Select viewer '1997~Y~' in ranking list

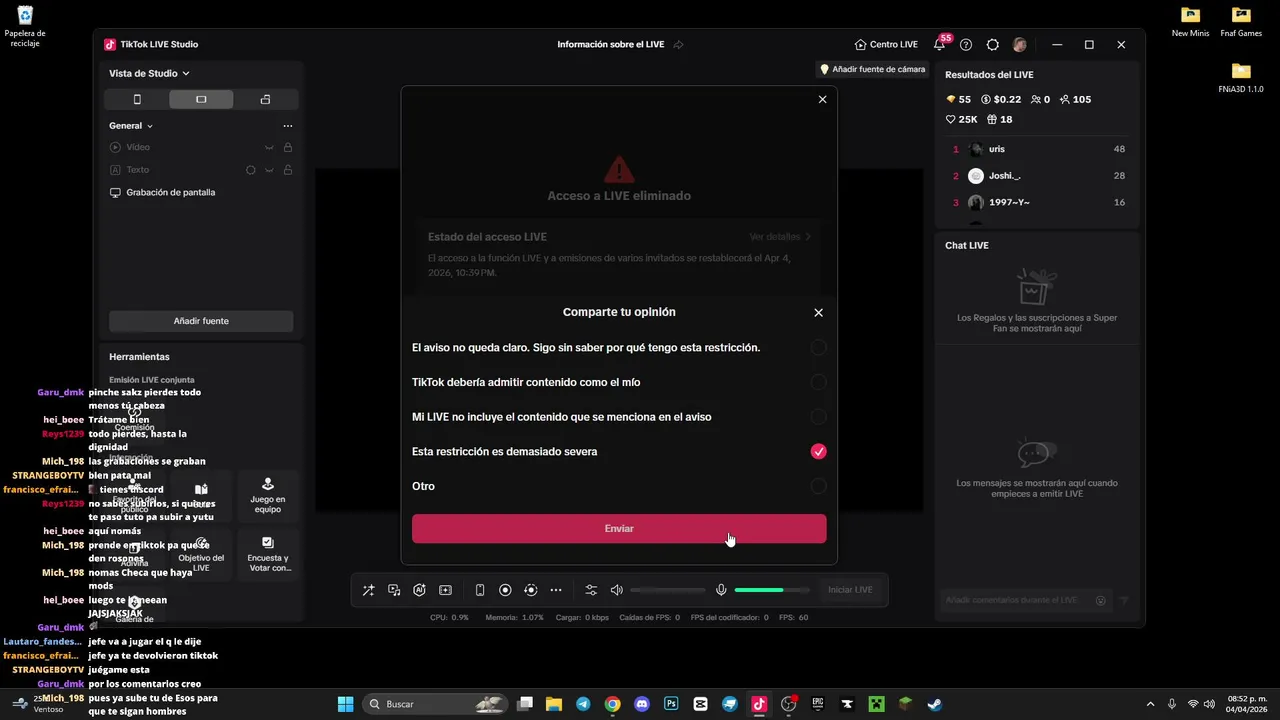pyautogui.click(x=1038, y=202)
